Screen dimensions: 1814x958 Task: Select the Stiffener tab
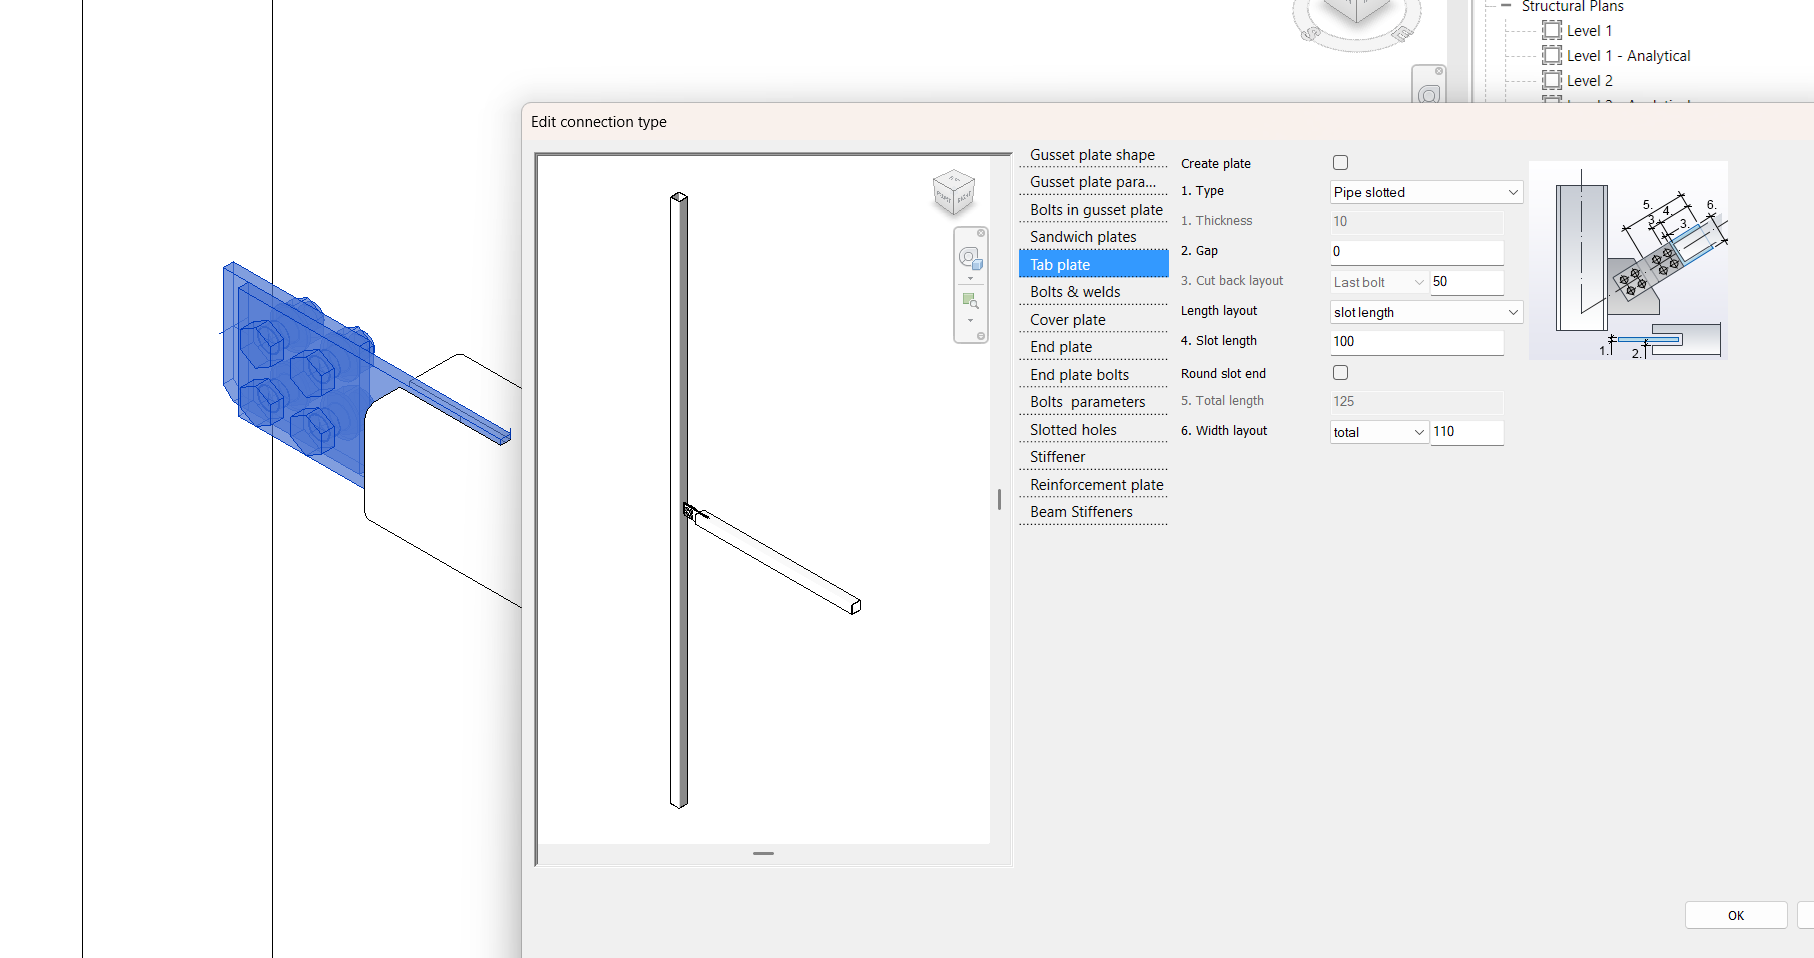1093,457
